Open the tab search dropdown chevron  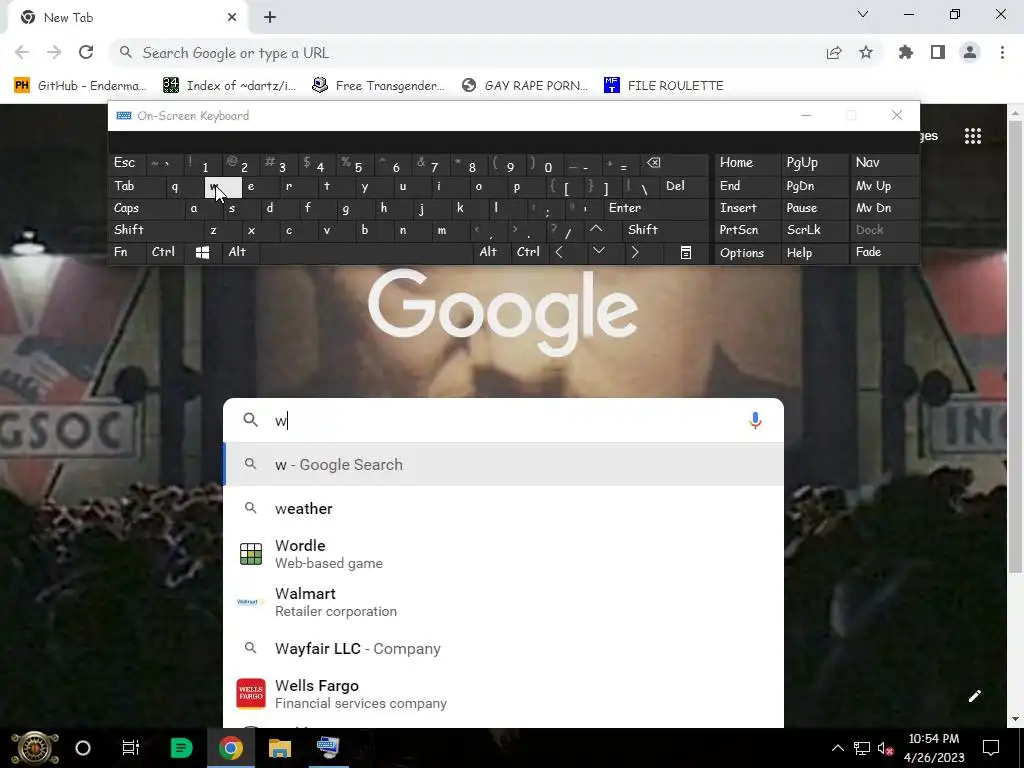tap(863, 14)
